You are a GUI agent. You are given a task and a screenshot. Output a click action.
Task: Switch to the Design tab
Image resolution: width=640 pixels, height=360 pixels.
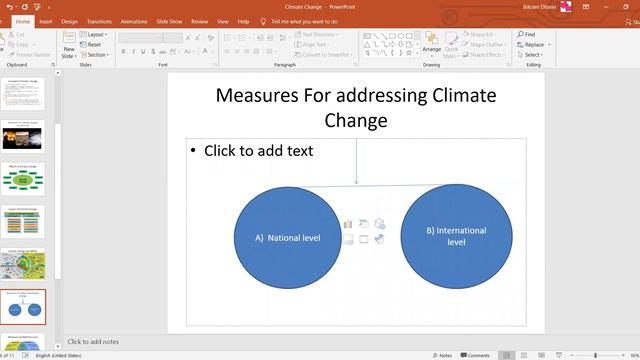point(69,22)
